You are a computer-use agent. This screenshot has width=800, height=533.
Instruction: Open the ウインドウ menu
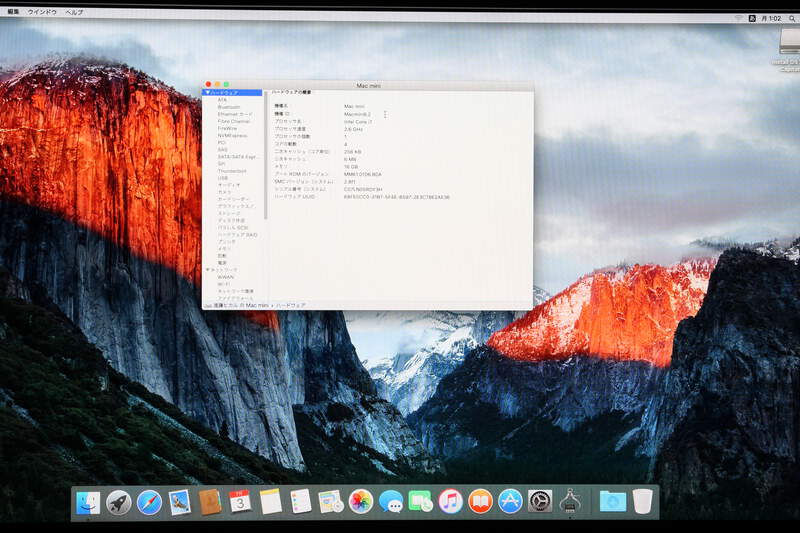click(x=42, y=12)
